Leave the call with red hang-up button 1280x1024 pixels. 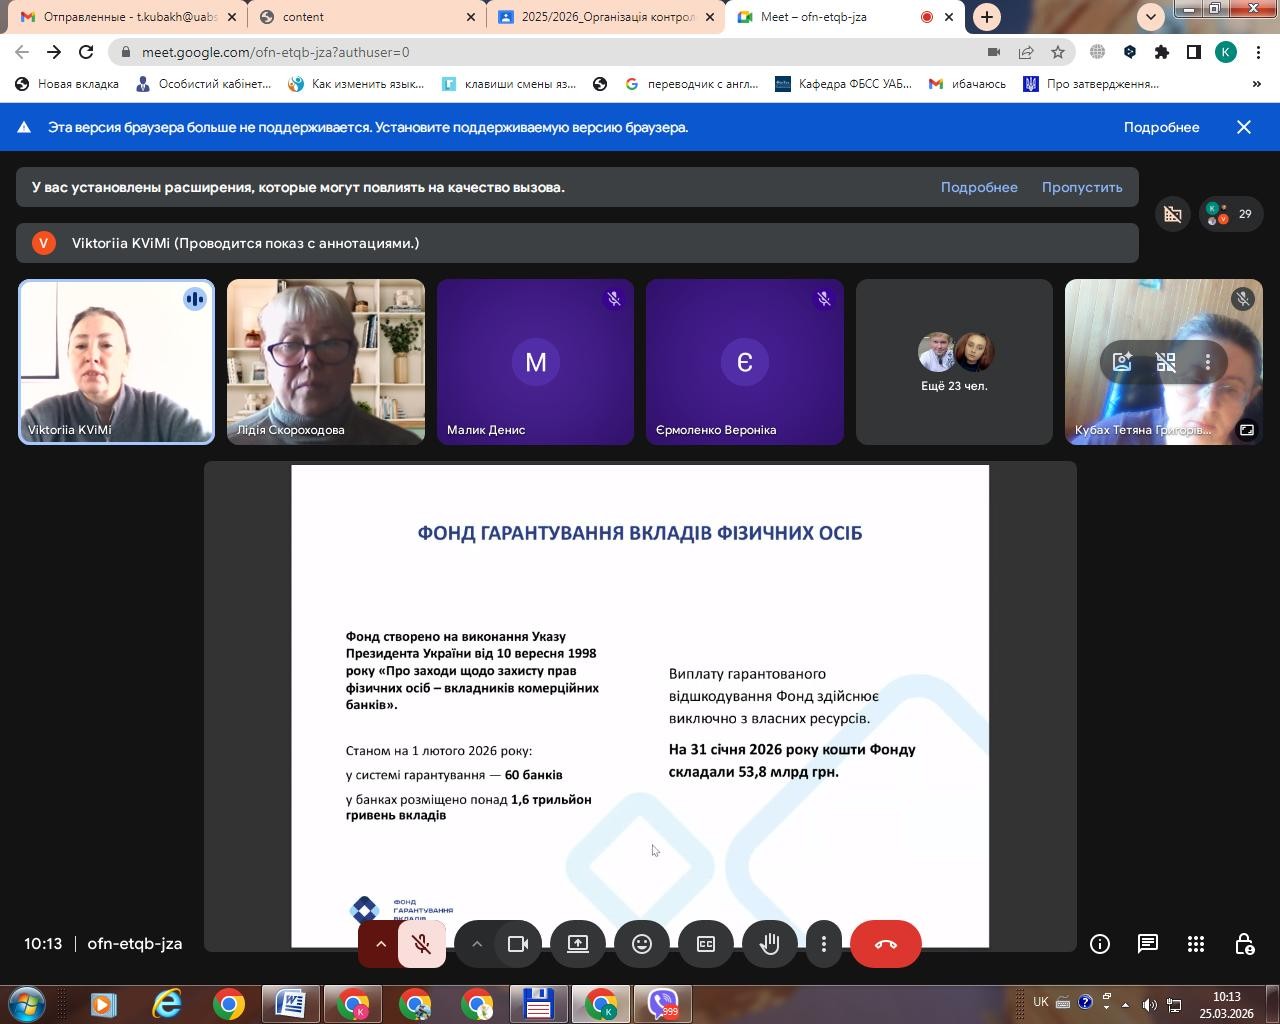point(885,944)
